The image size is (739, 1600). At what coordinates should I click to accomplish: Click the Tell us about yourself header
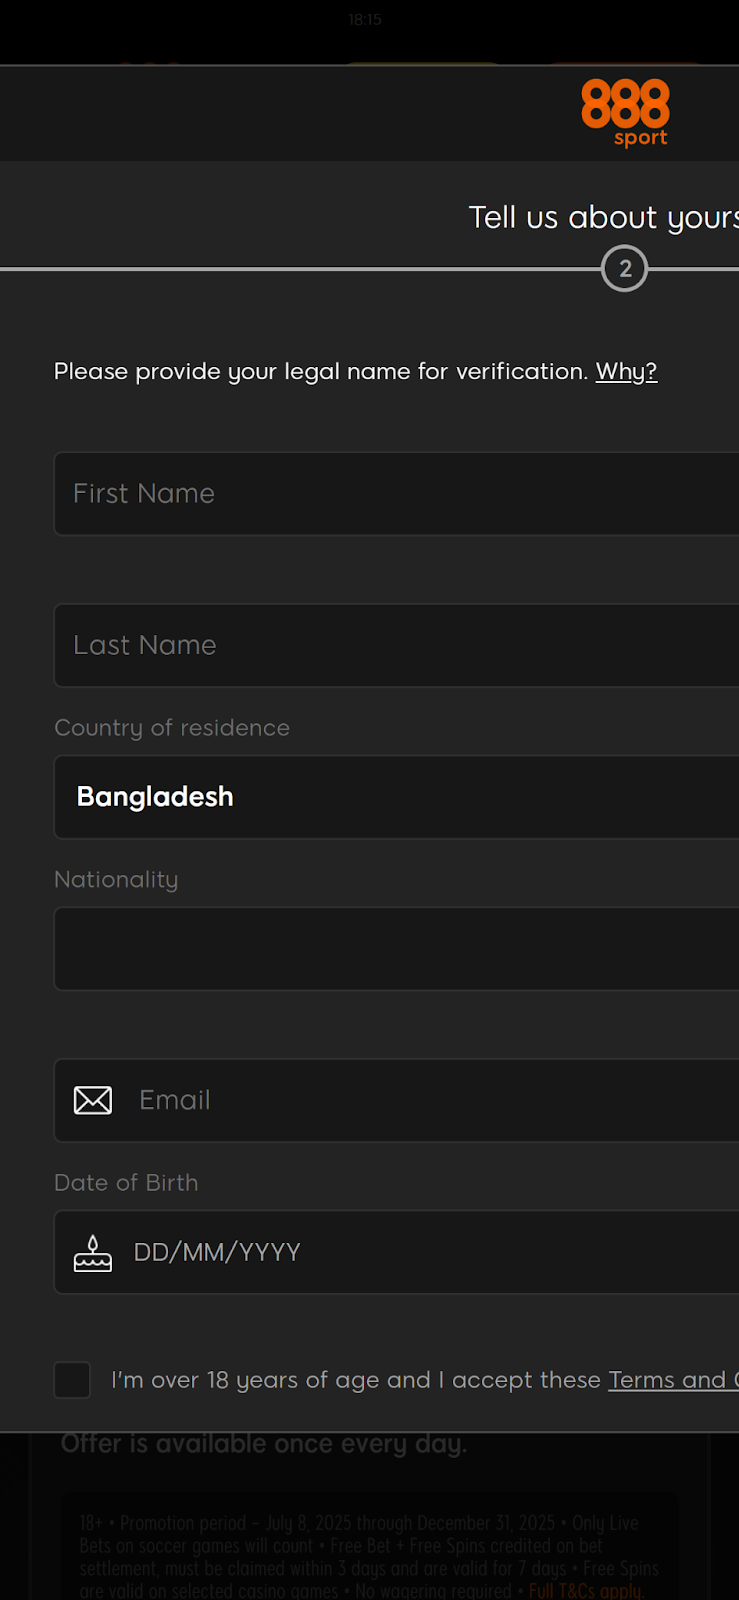click(600, 217)
